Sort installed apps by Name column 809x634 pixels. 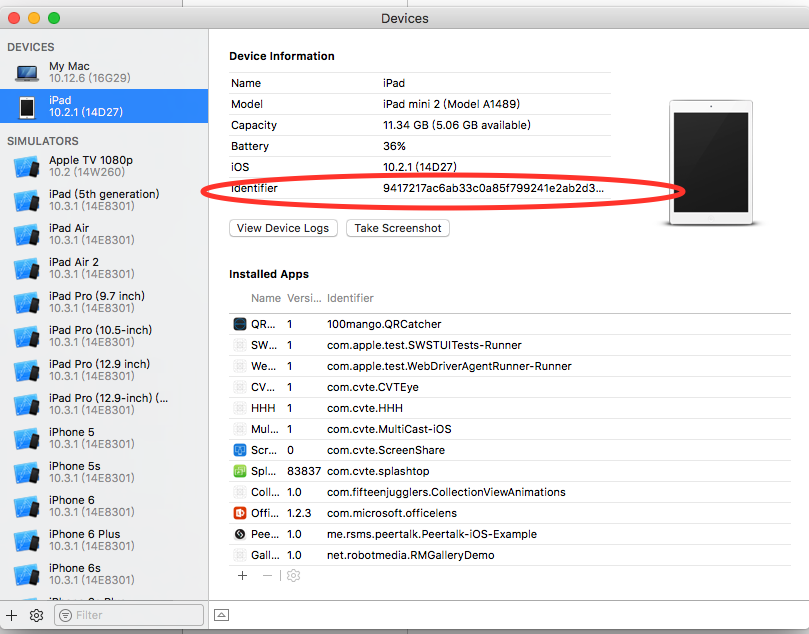pos(266,298)
